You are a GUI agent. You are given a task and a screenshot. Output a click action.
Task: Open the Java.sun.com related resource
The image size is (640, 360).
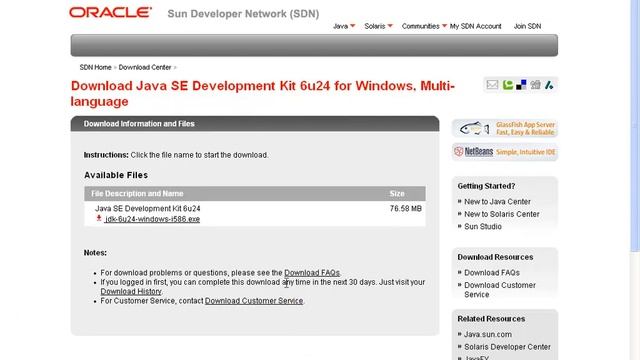488,334
